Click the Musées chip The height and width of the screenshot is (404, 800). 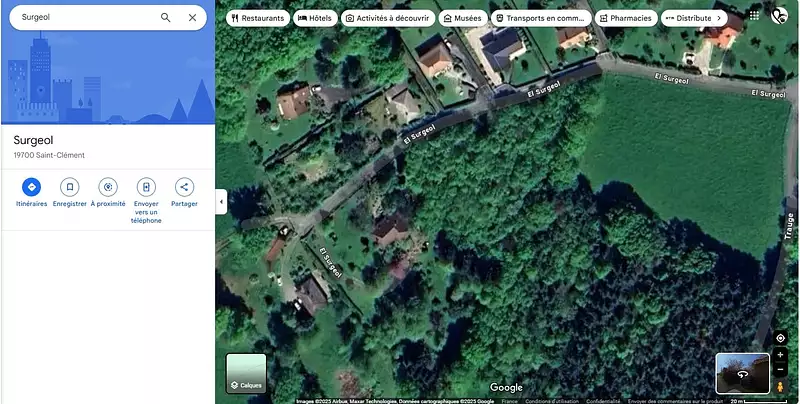pyautogui.click(x=461, y=18)
